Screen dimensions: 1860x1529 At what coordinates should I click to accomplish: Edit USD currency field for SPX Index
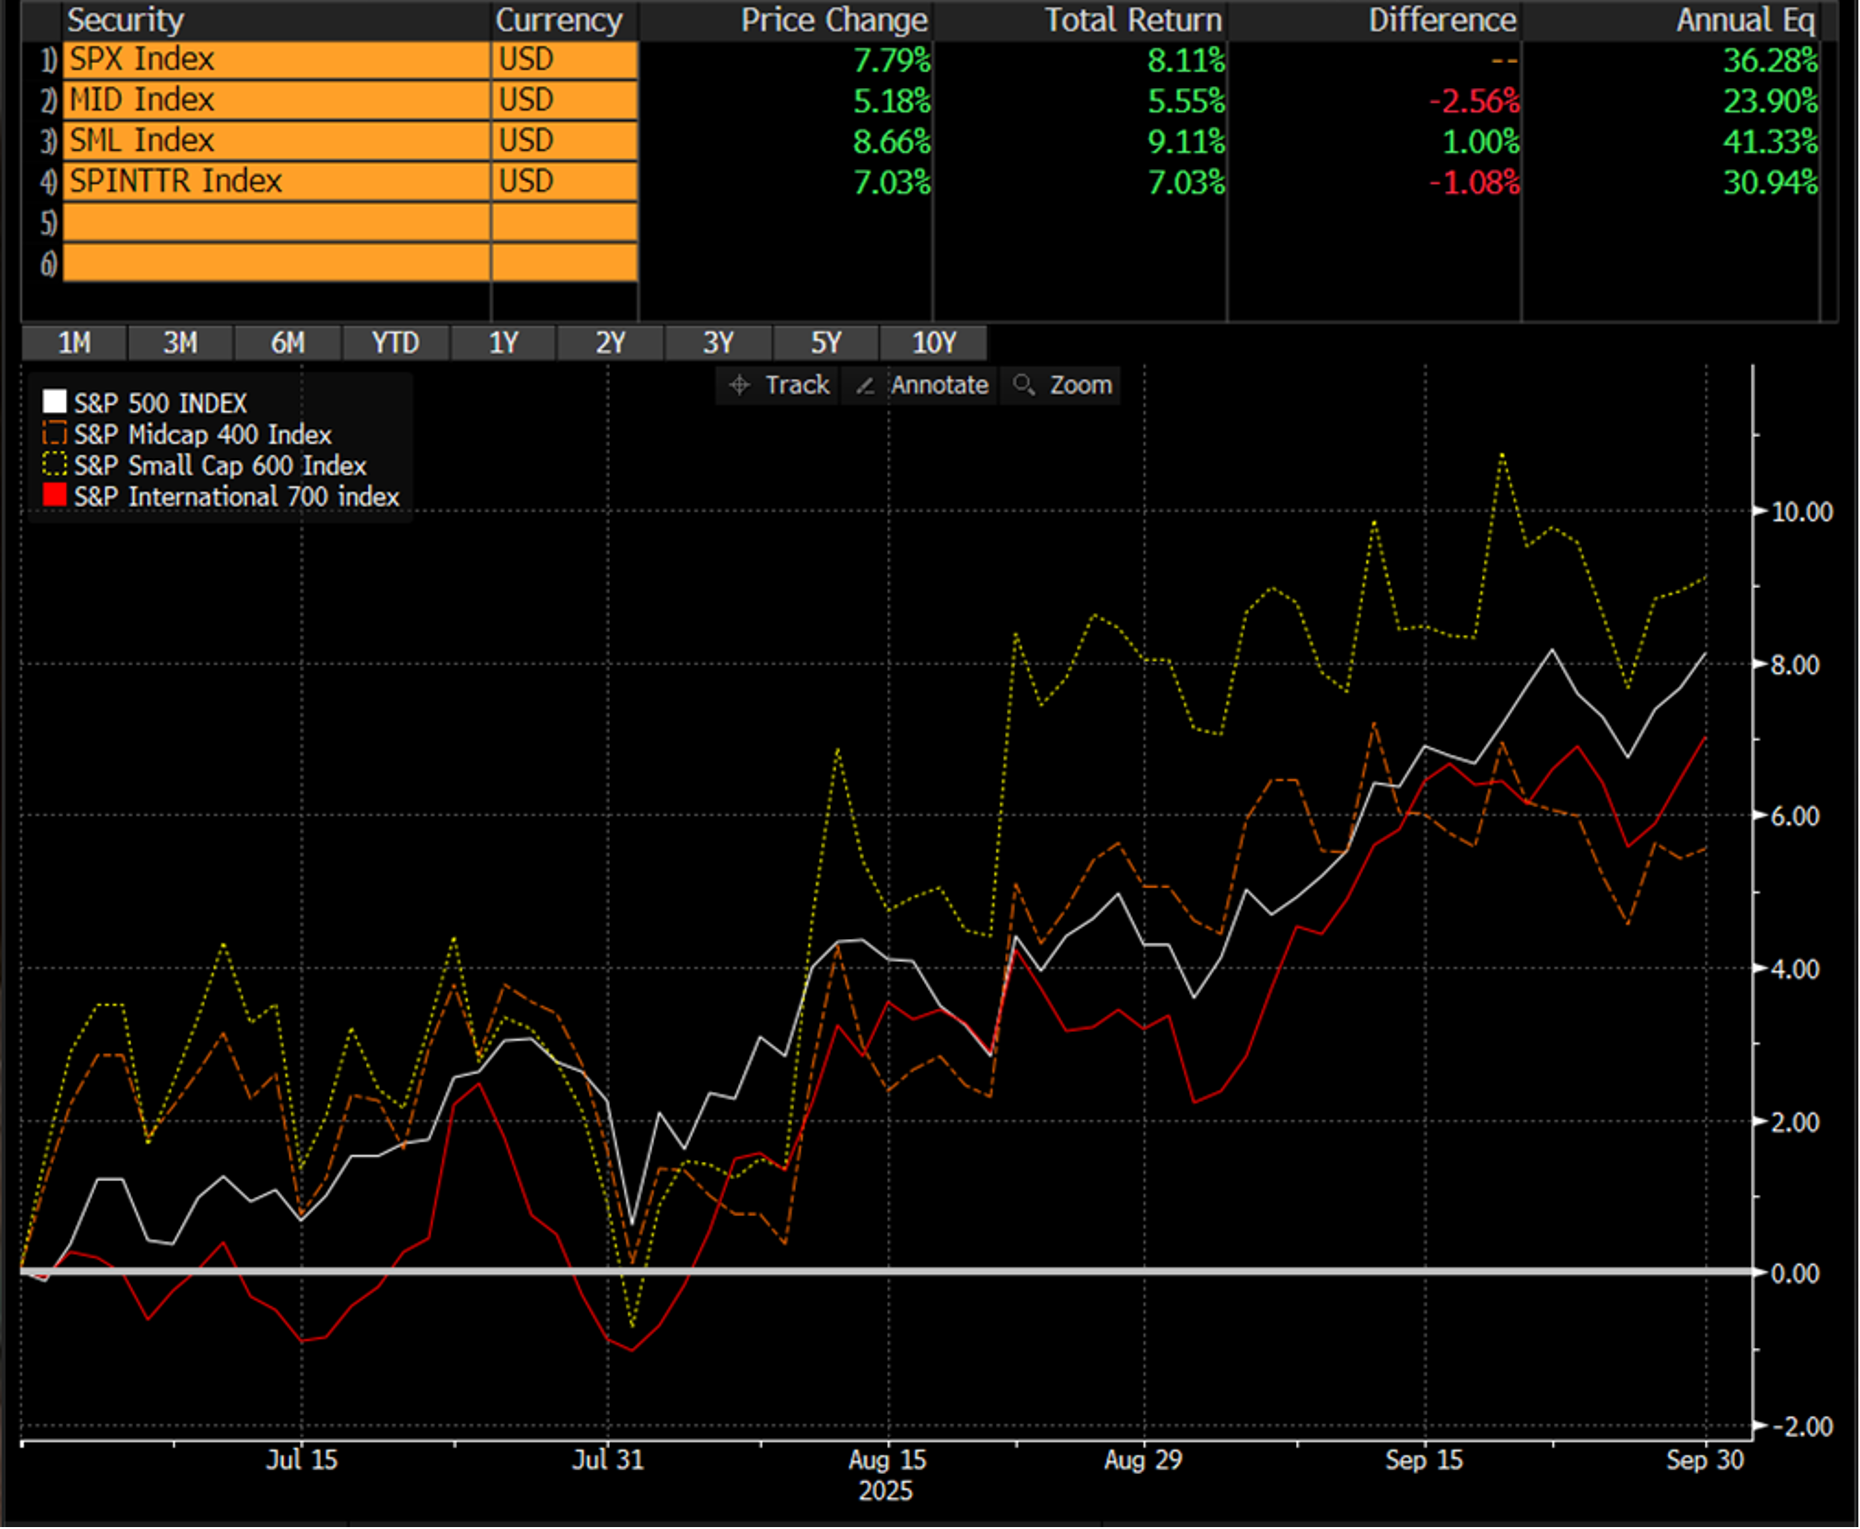point(564,60)
